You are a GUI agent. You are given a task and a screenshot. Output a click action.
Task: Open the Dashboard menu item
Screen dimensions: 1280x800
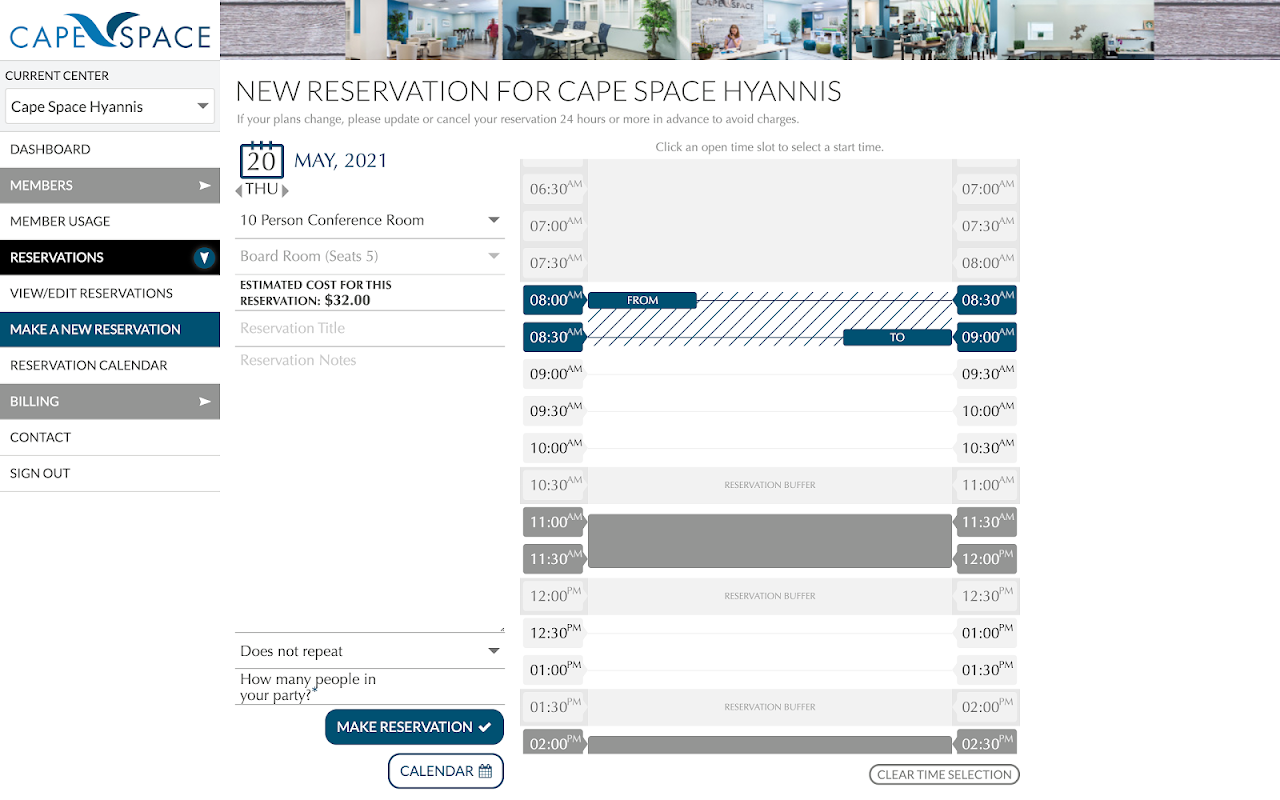pyautogui.click(x=110, y=149)
